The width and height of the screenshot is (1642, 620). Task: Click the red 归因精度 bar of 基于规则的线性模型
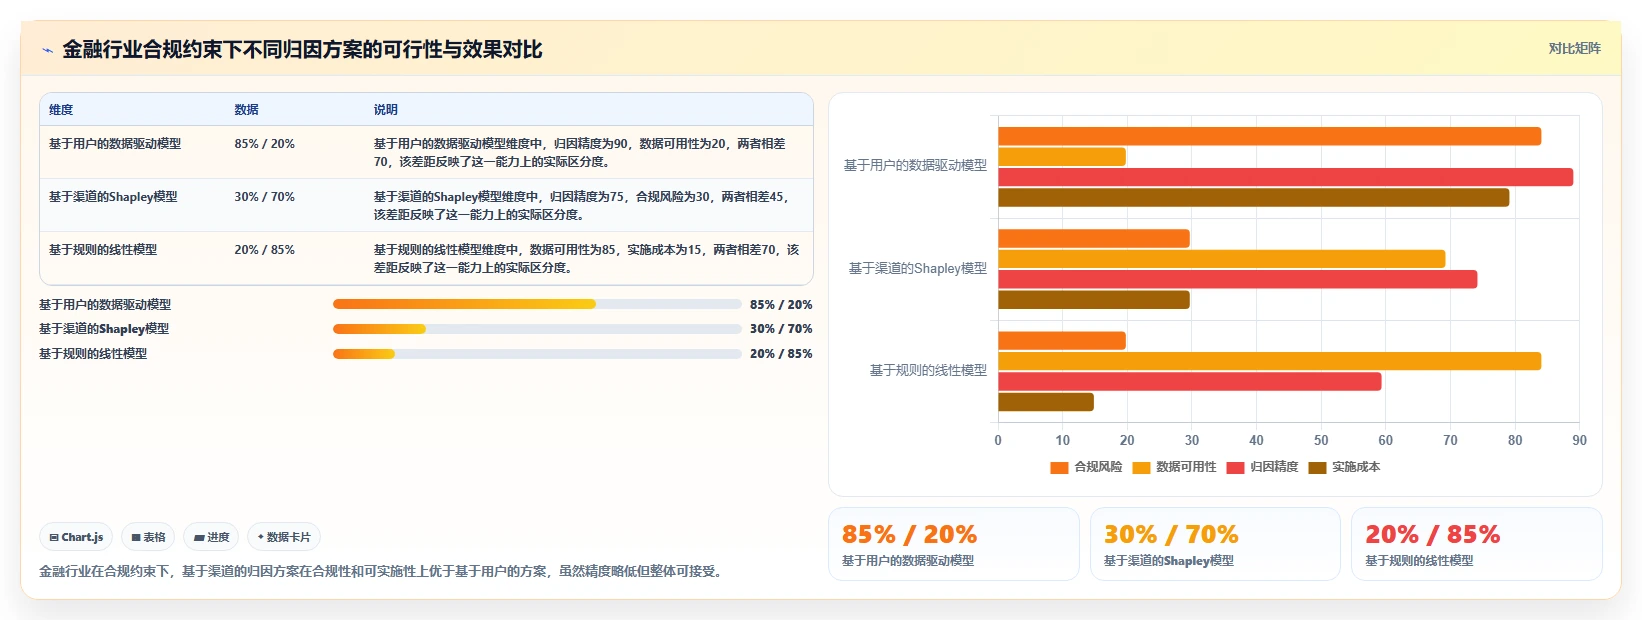click(1189, 382)
